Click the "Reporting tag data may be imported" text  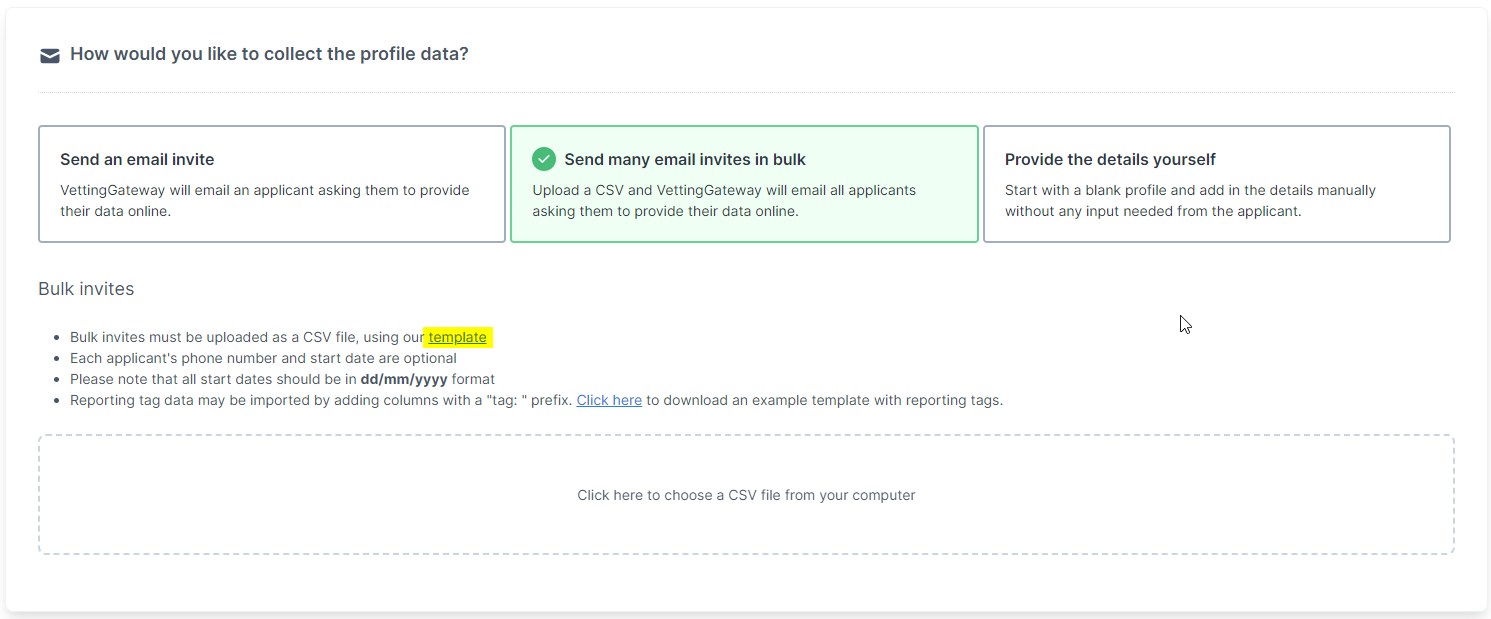point(184,400)
